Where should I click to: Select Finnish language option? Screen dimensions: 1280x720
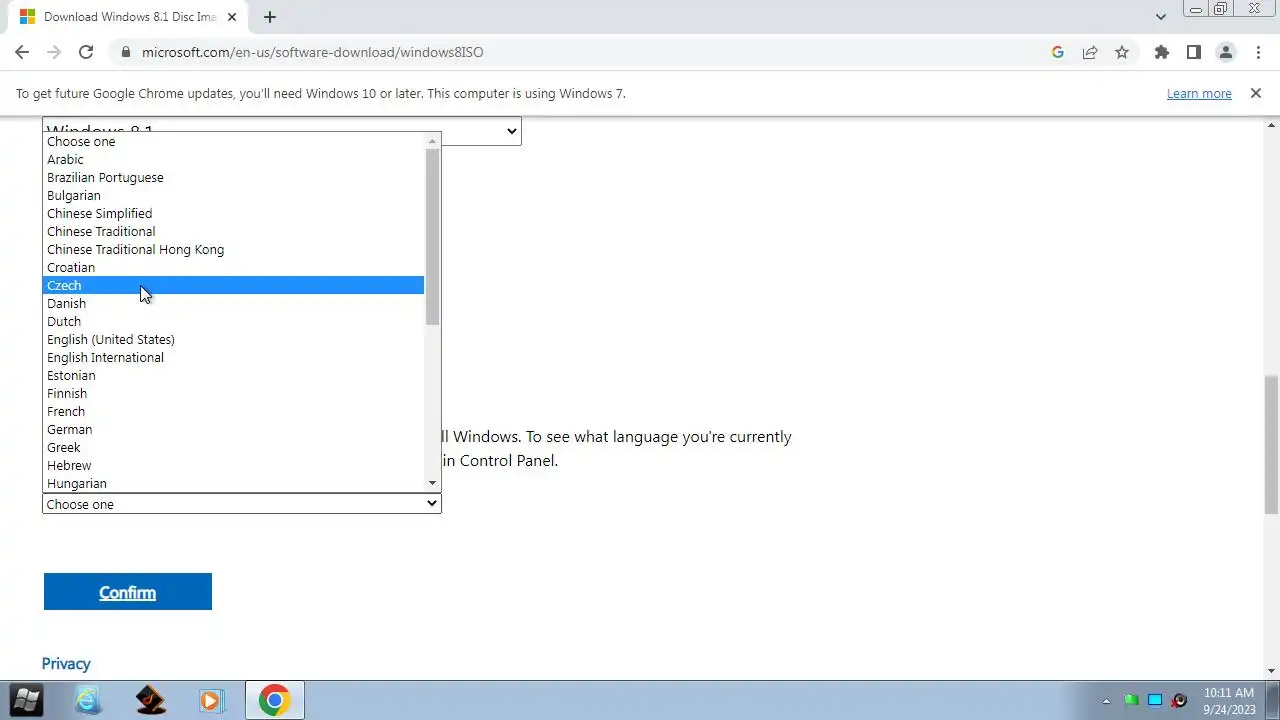coord(235,393)
